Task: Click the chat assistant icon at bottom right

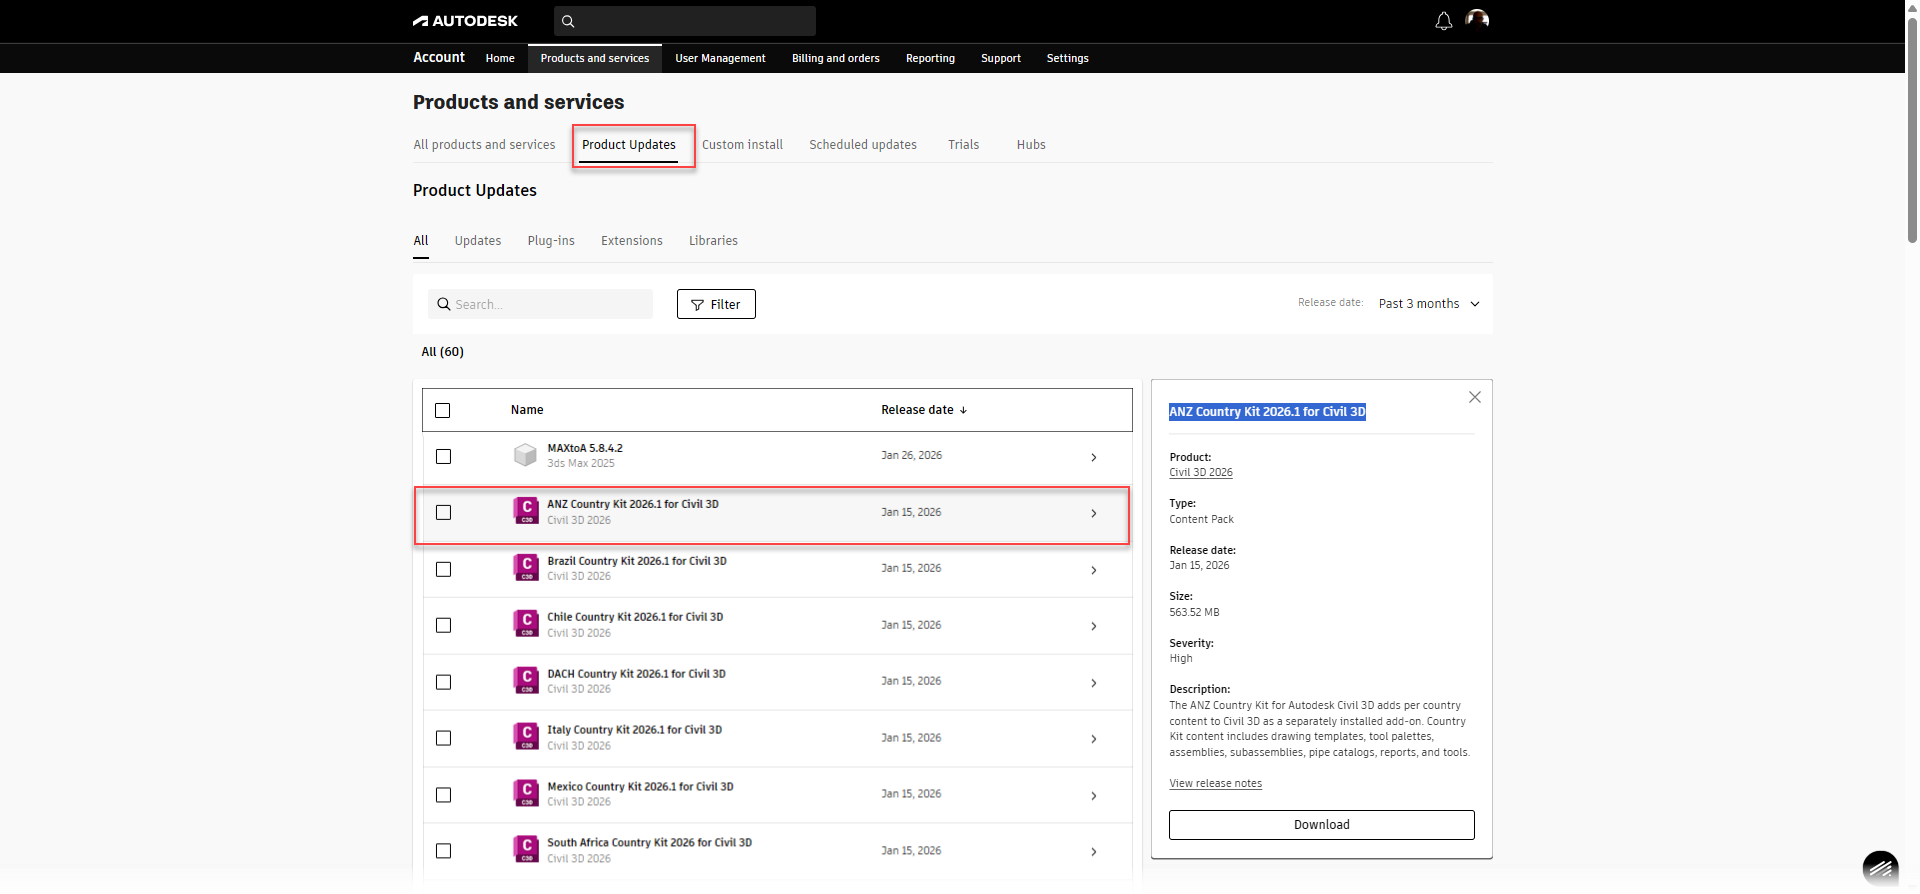Action: tap(1880, 868)
